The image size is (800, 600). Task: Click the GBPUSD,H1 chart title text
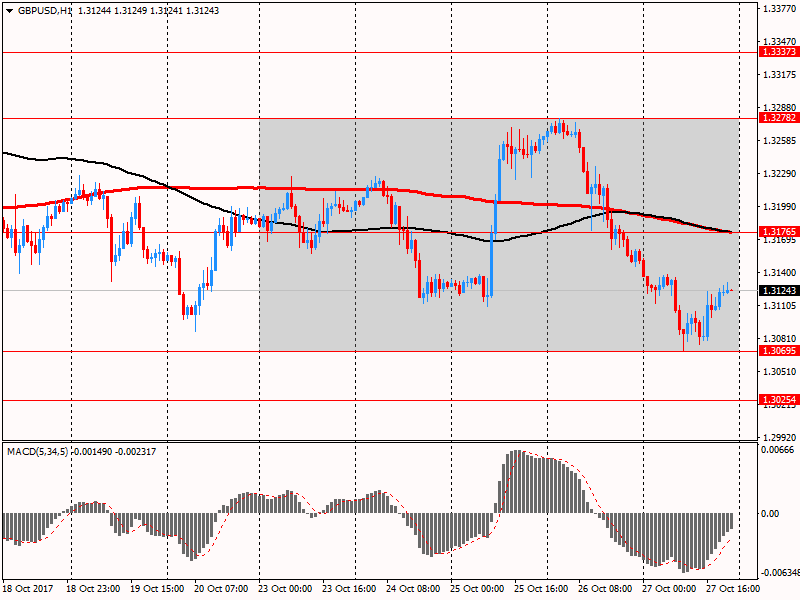[x=45, y=11]
